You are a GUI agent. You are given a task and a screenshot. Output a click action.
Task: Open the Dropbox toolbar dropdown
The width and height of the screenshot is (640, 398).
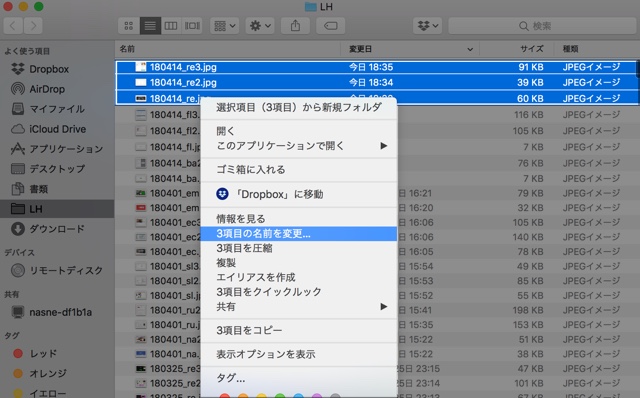coord(427,26)
